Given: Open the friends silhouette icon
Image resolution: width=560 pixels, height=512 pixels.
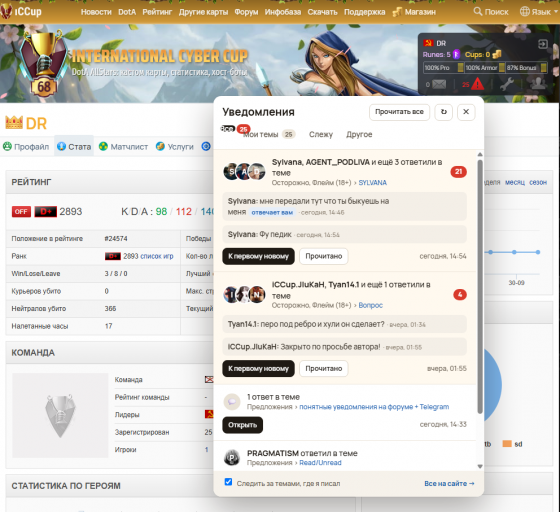Looking at the screenshot, I should [x=538, y=84].
